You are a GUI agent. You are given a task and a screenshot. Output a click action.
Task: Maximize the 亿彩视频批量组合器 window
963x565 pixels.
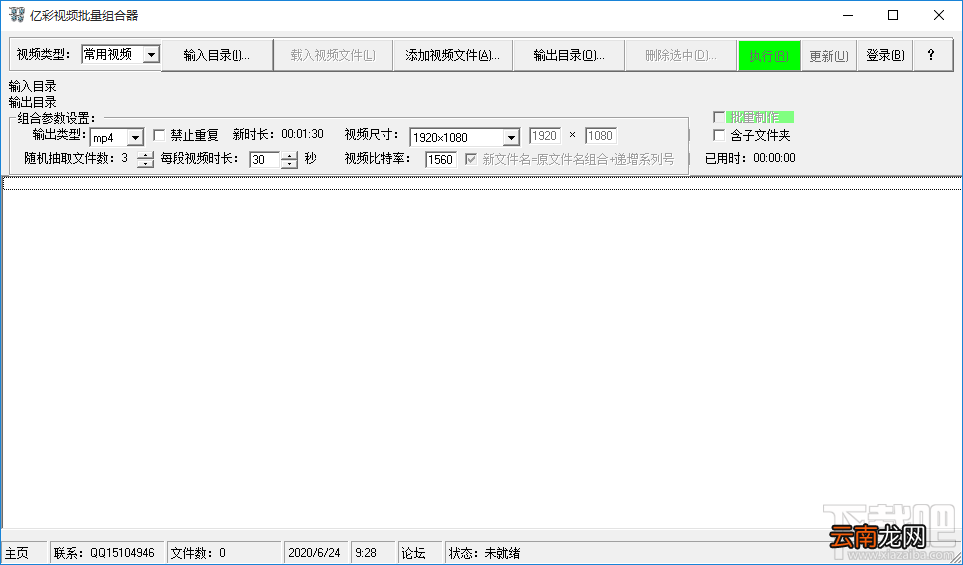(x=894, y=15)
